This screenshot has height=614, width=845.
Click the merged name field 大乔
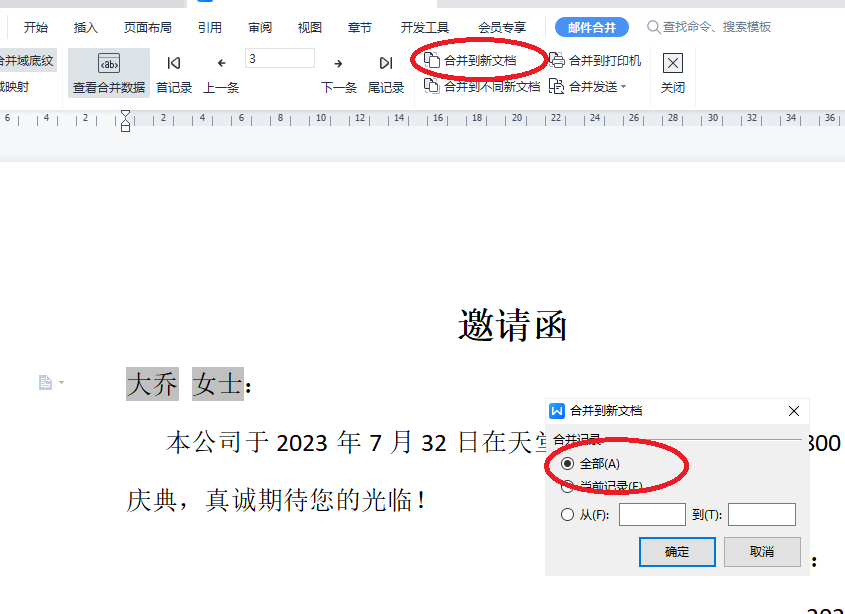tap(153, 384)
